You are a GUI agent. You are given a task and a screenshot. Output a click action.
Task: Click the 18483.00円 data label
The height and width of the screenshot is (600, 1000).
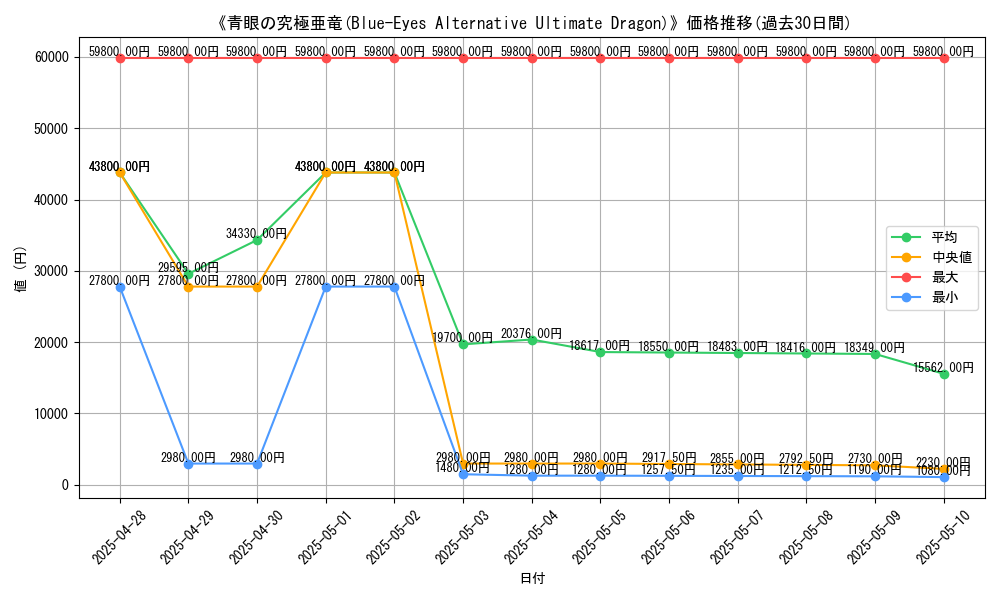click(737, 347)
